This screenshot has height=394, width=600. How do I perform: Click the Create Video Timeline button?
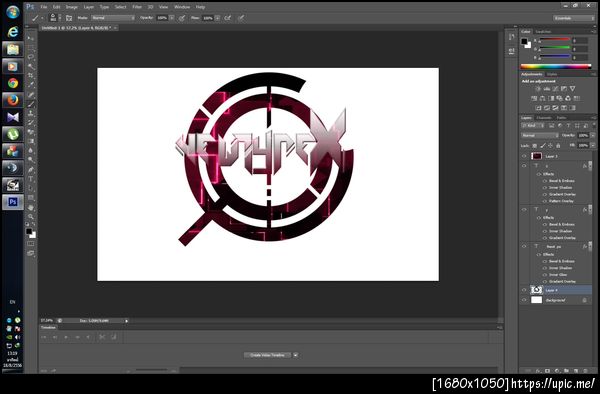(x=267, y=355)
